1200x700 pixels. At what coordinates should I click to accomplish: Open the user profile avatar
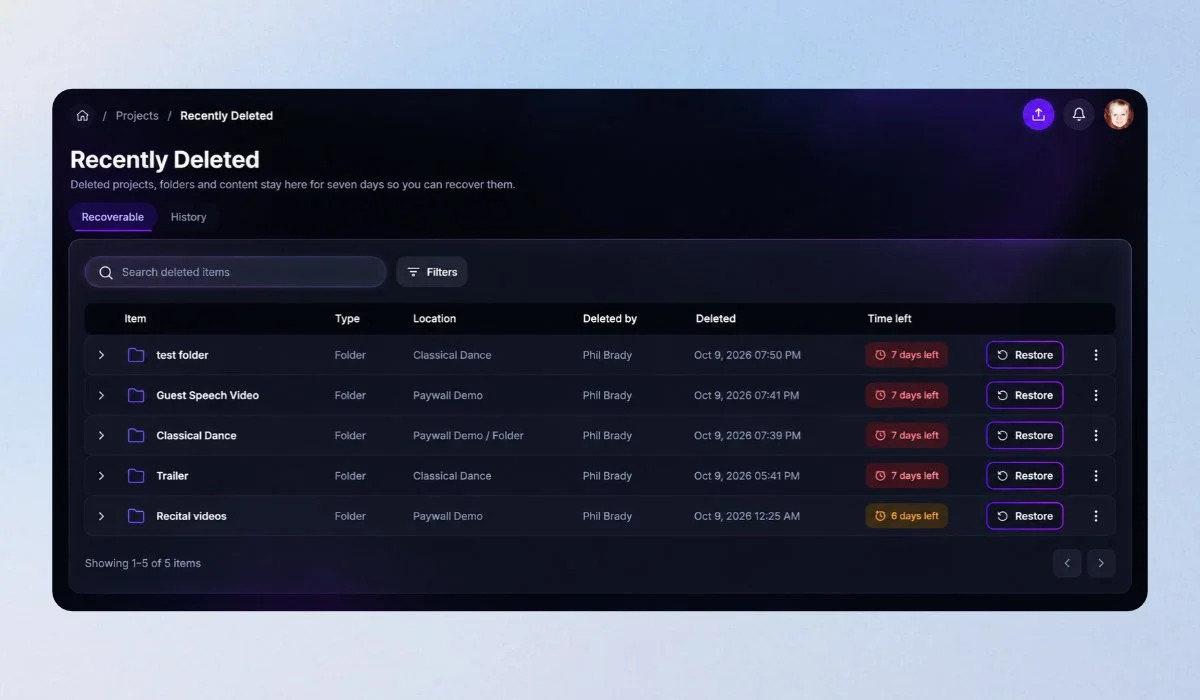(1118, 115)
